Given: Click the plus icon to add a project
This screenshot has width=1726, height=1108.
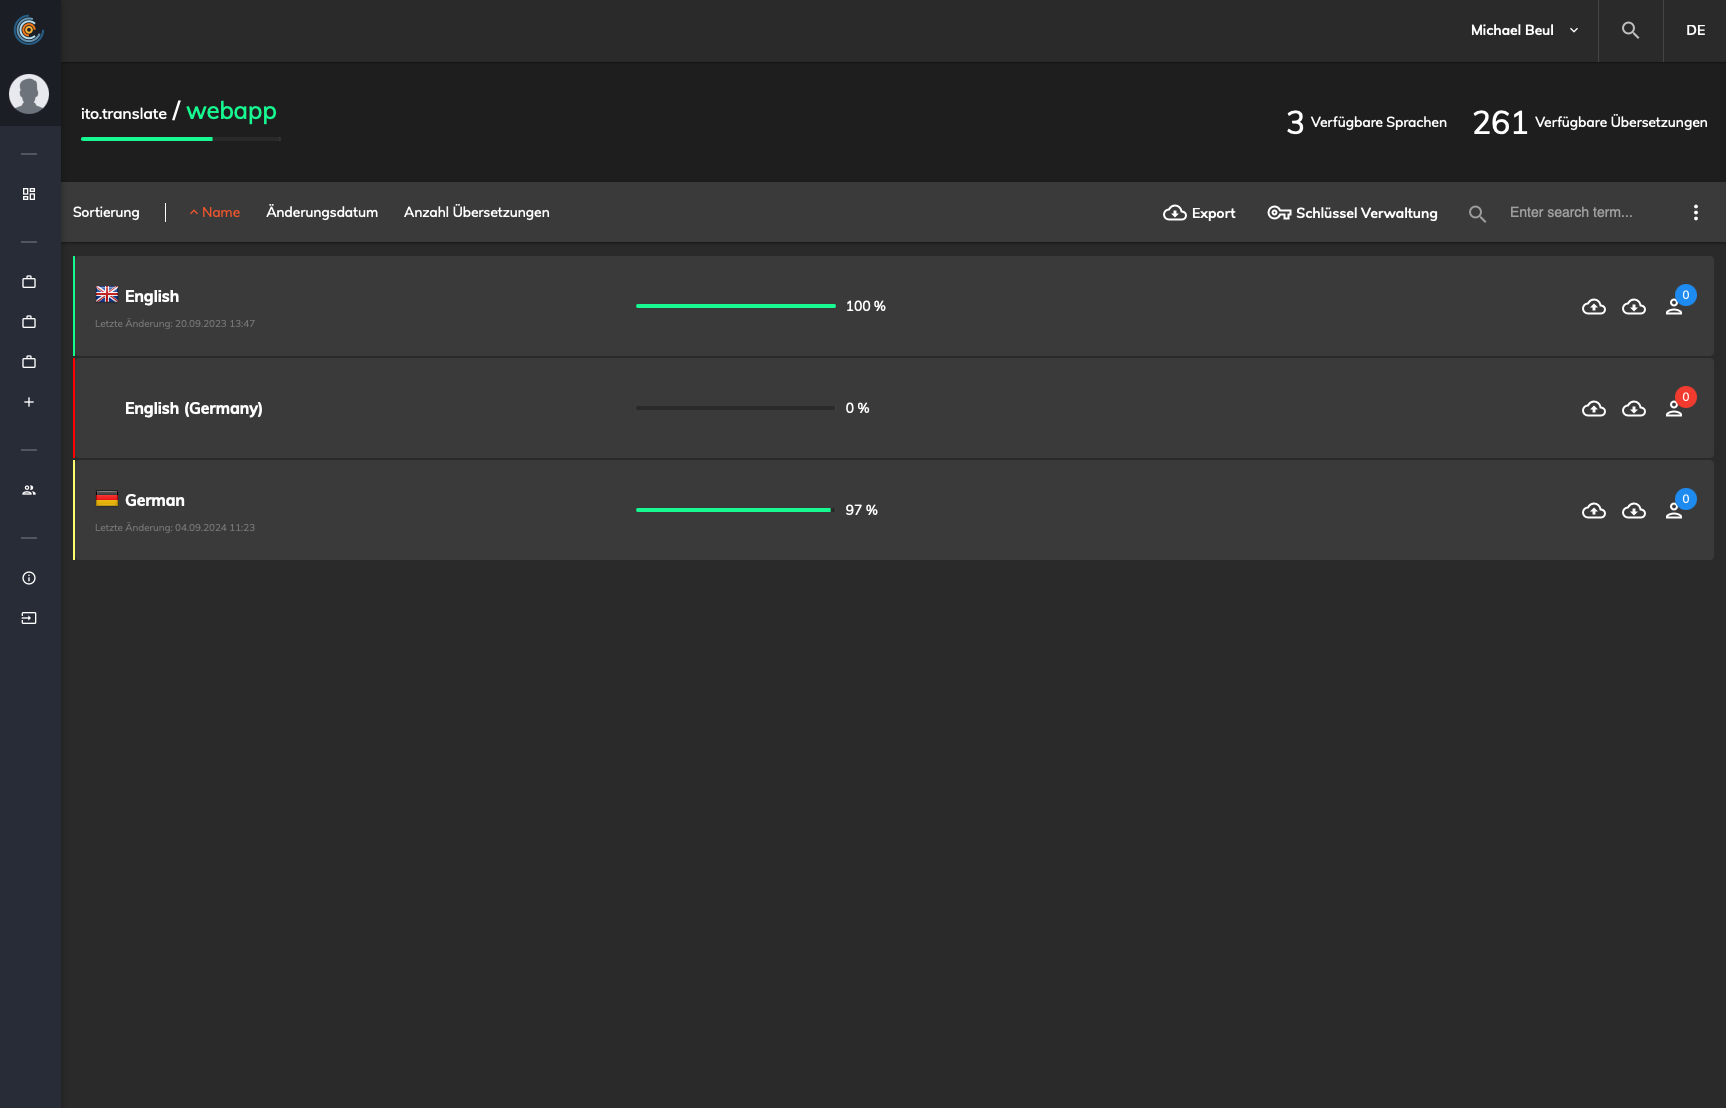Looking at the screenshot, I should [29, 402].
